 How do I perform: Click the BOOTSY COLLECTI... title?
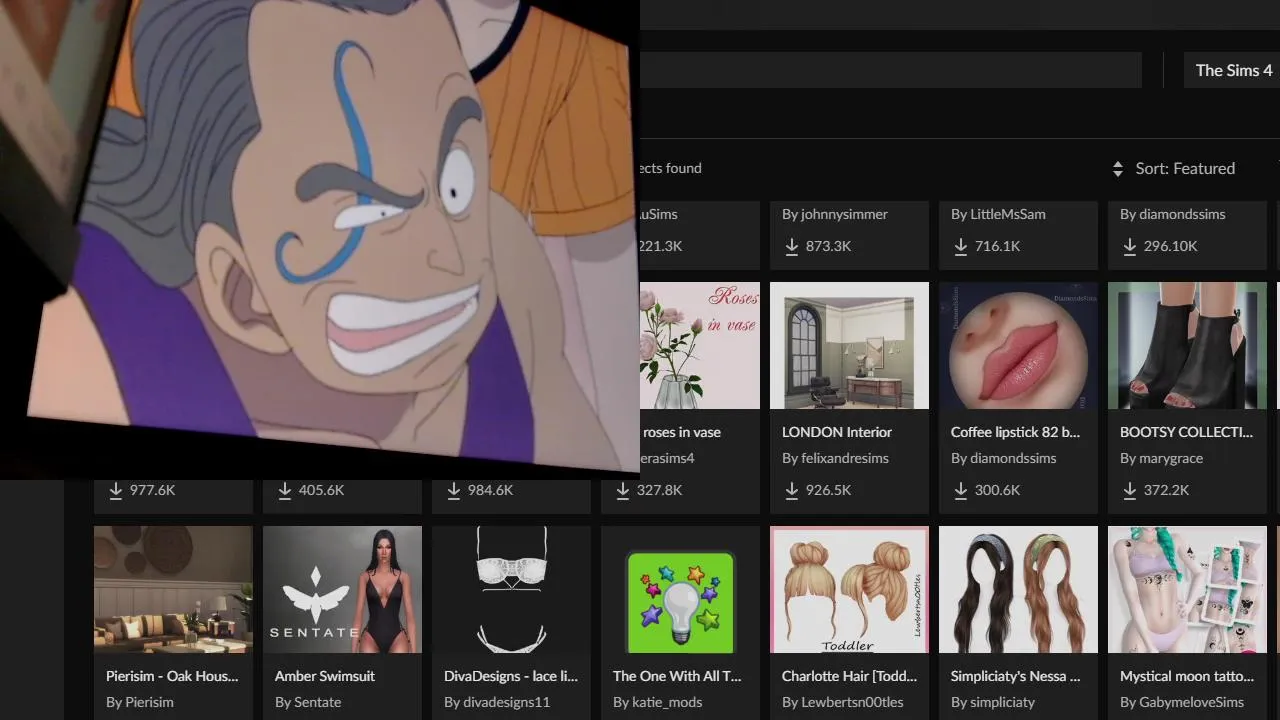tap(1186, 432)
